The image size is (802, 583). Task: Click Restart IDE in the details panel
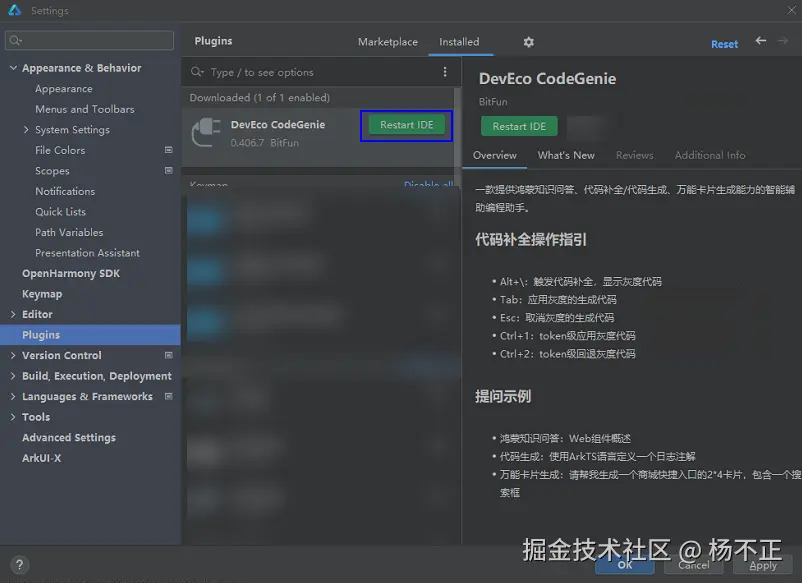click(x=519, y=126)
